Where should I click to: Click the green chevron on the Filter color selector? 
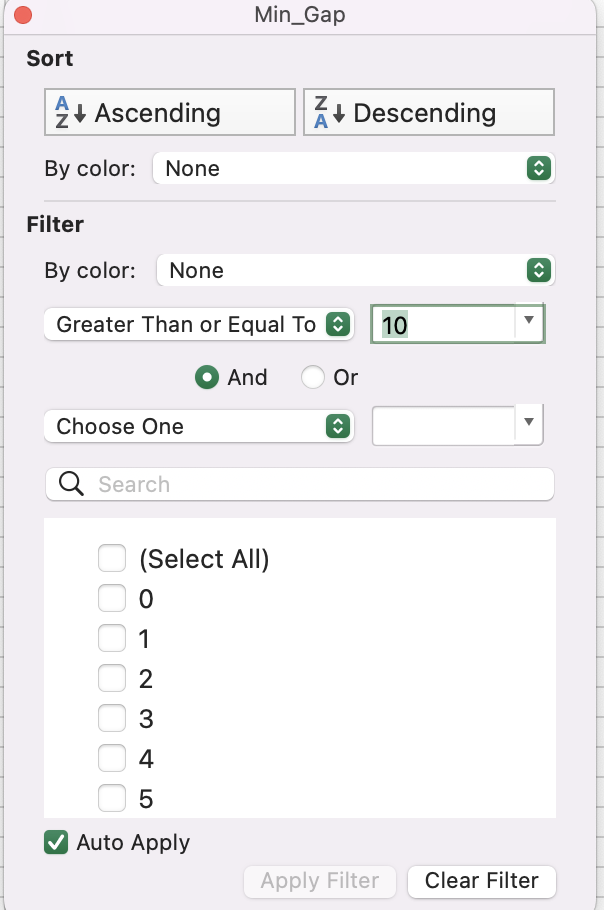[538, 270]
